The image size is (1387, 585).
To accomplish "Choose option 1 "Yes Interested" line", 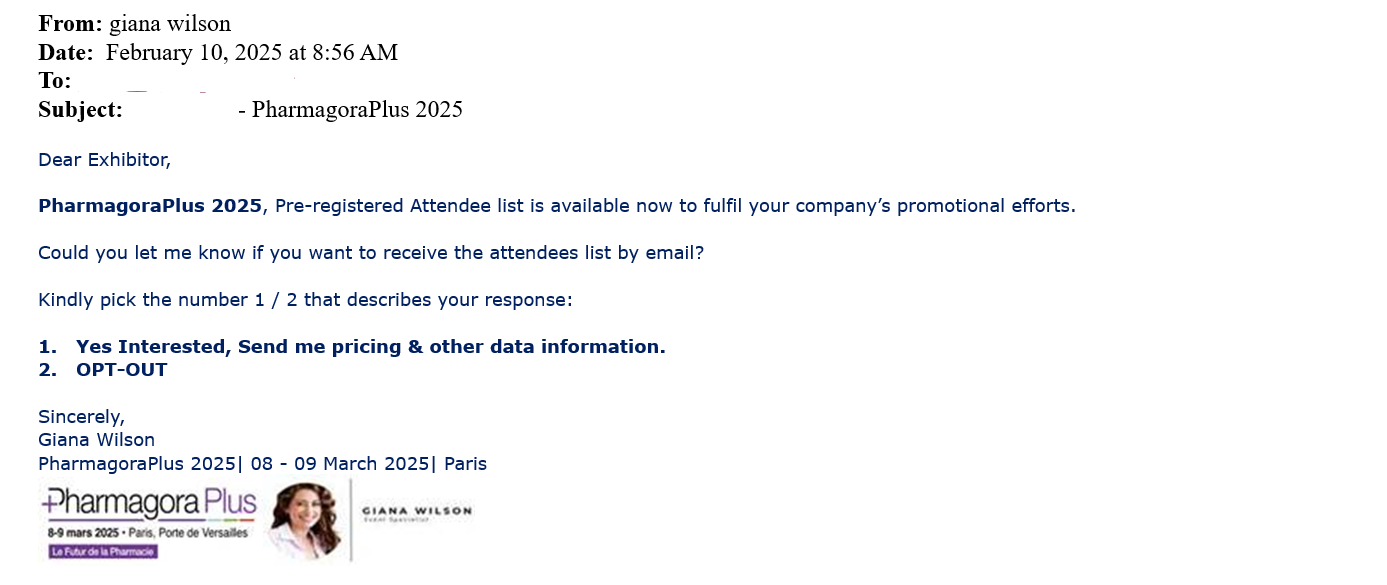I will click(x=370, y=346).
